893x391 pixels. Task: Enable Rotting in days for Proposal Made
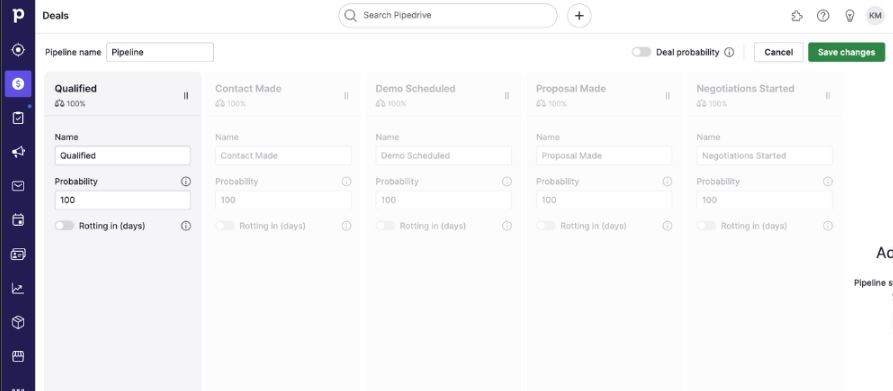coord(546,226)
